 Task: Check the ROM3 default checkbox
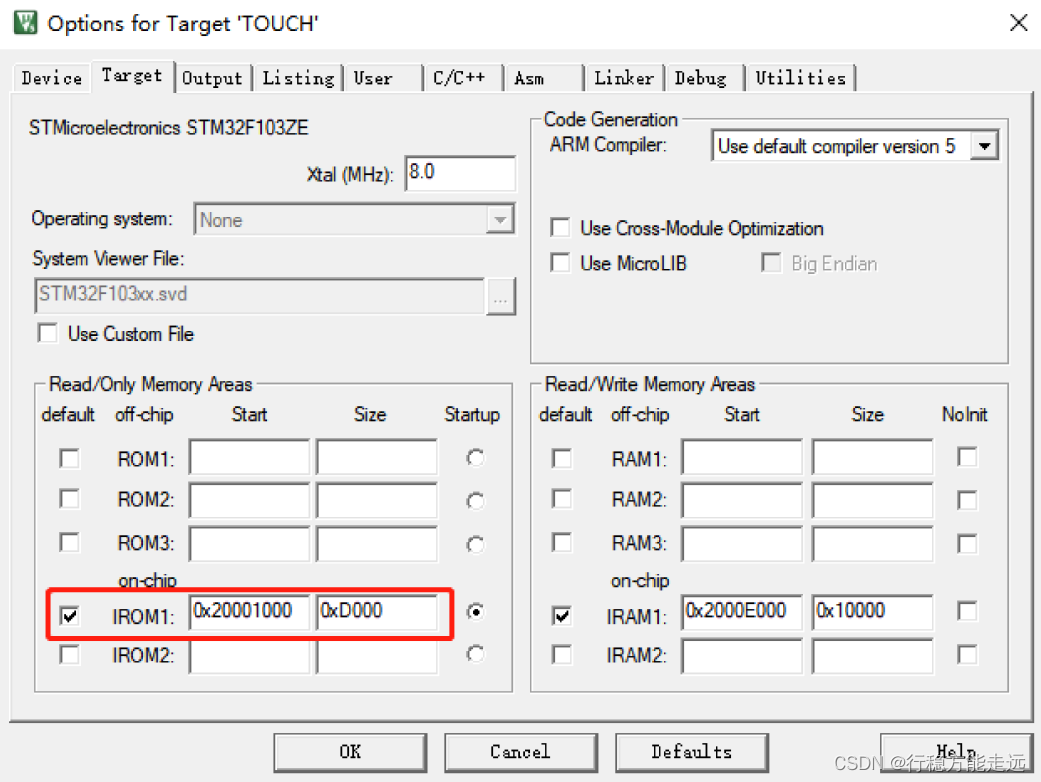(69, 542)
